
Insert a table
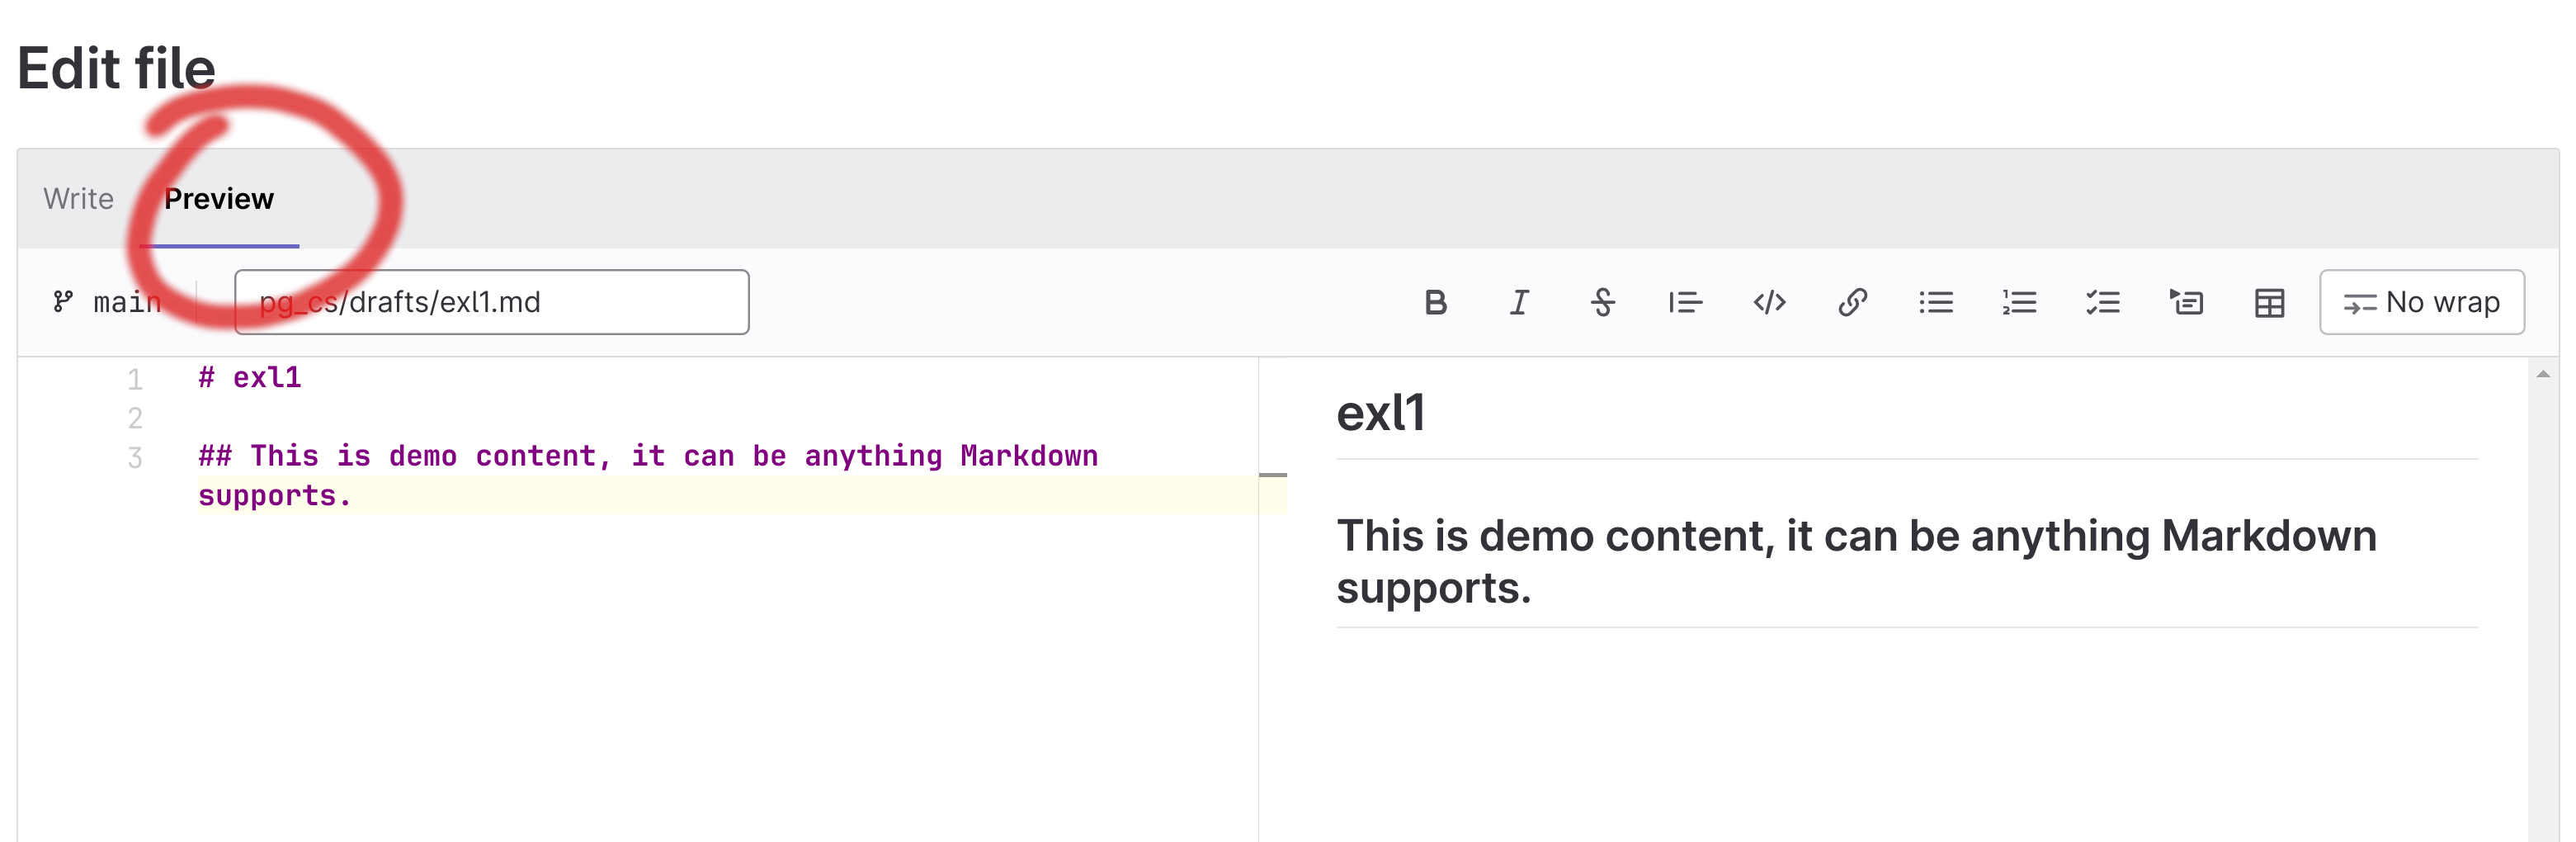pos(2269,302)
